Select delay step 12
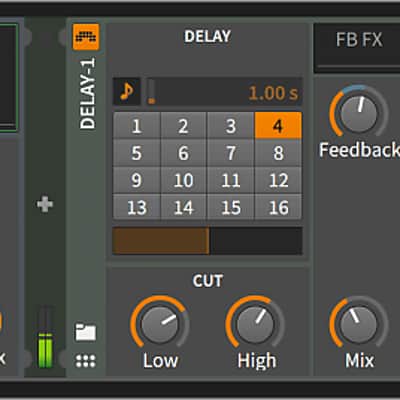 278,180
